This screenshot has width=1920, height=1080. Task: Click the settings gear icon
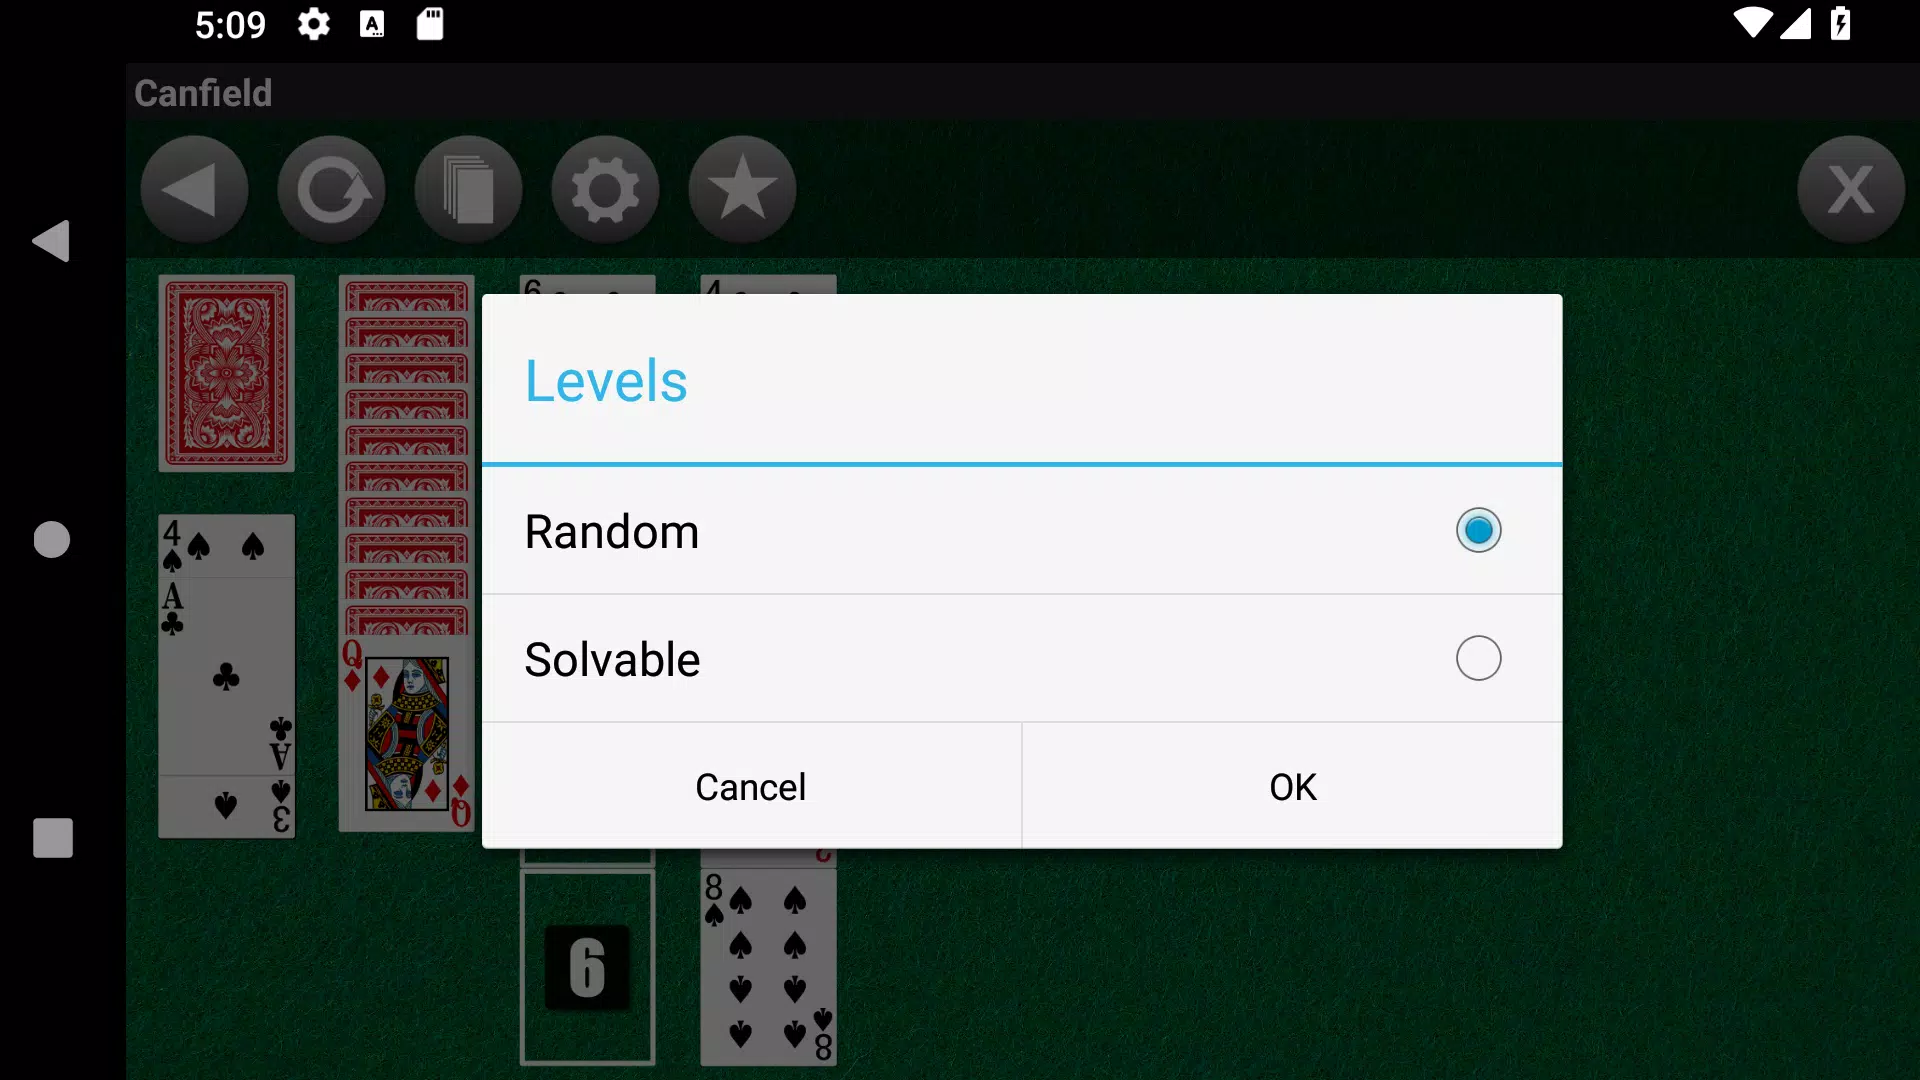click(605, 189)
